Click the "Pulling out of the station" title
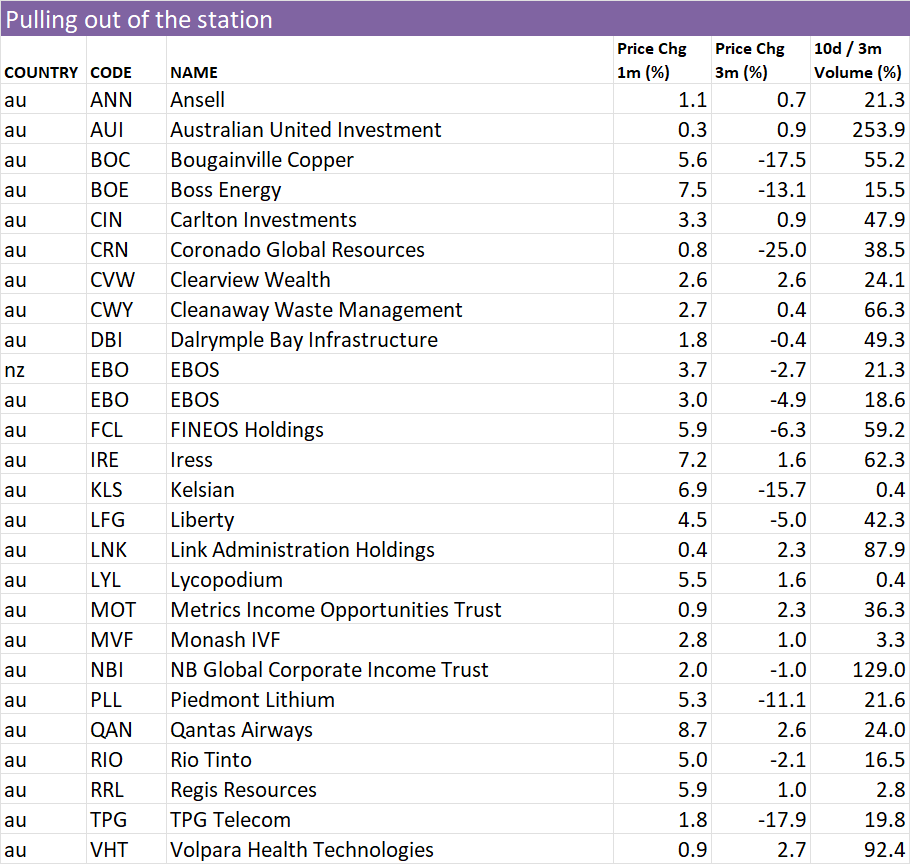 pyautogui.click(x=139, y=20)
